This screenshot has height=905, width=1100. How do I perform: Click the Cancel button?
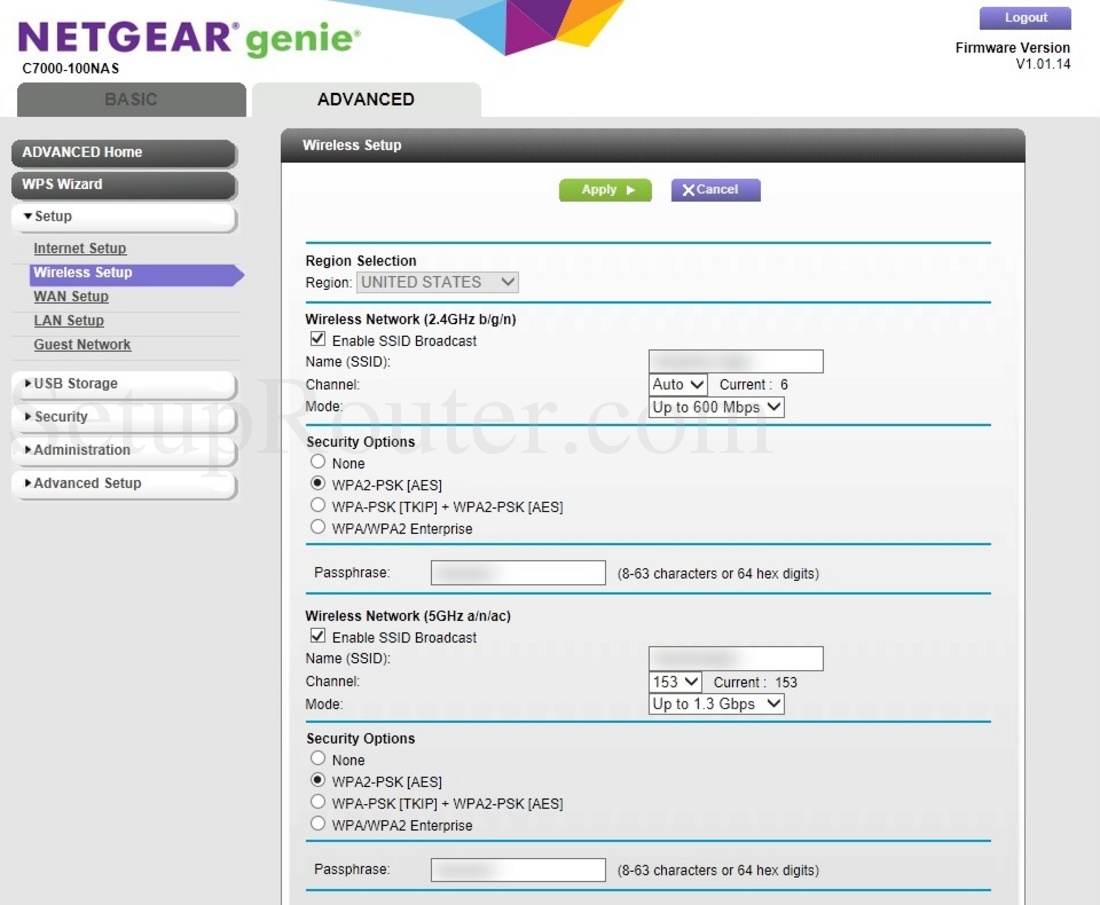[x=715, y=190]
